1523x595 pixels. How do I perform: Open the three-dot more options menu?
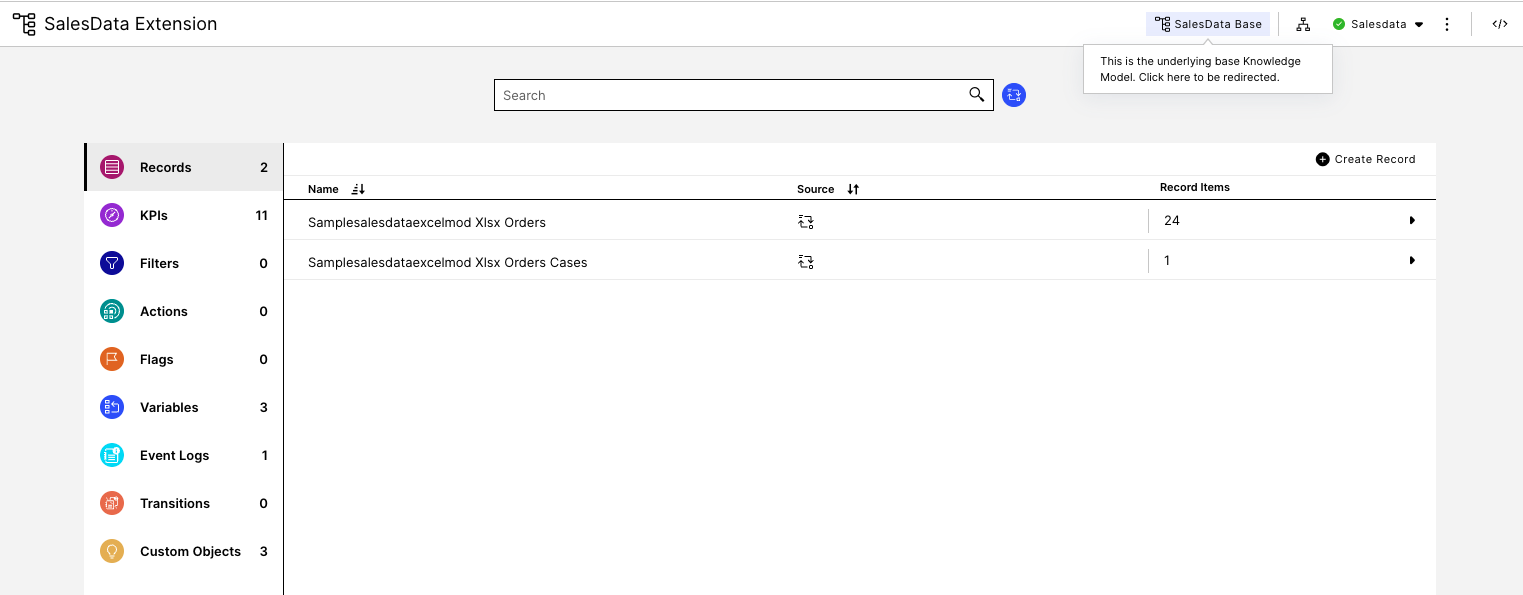[x=1447, y=24]
